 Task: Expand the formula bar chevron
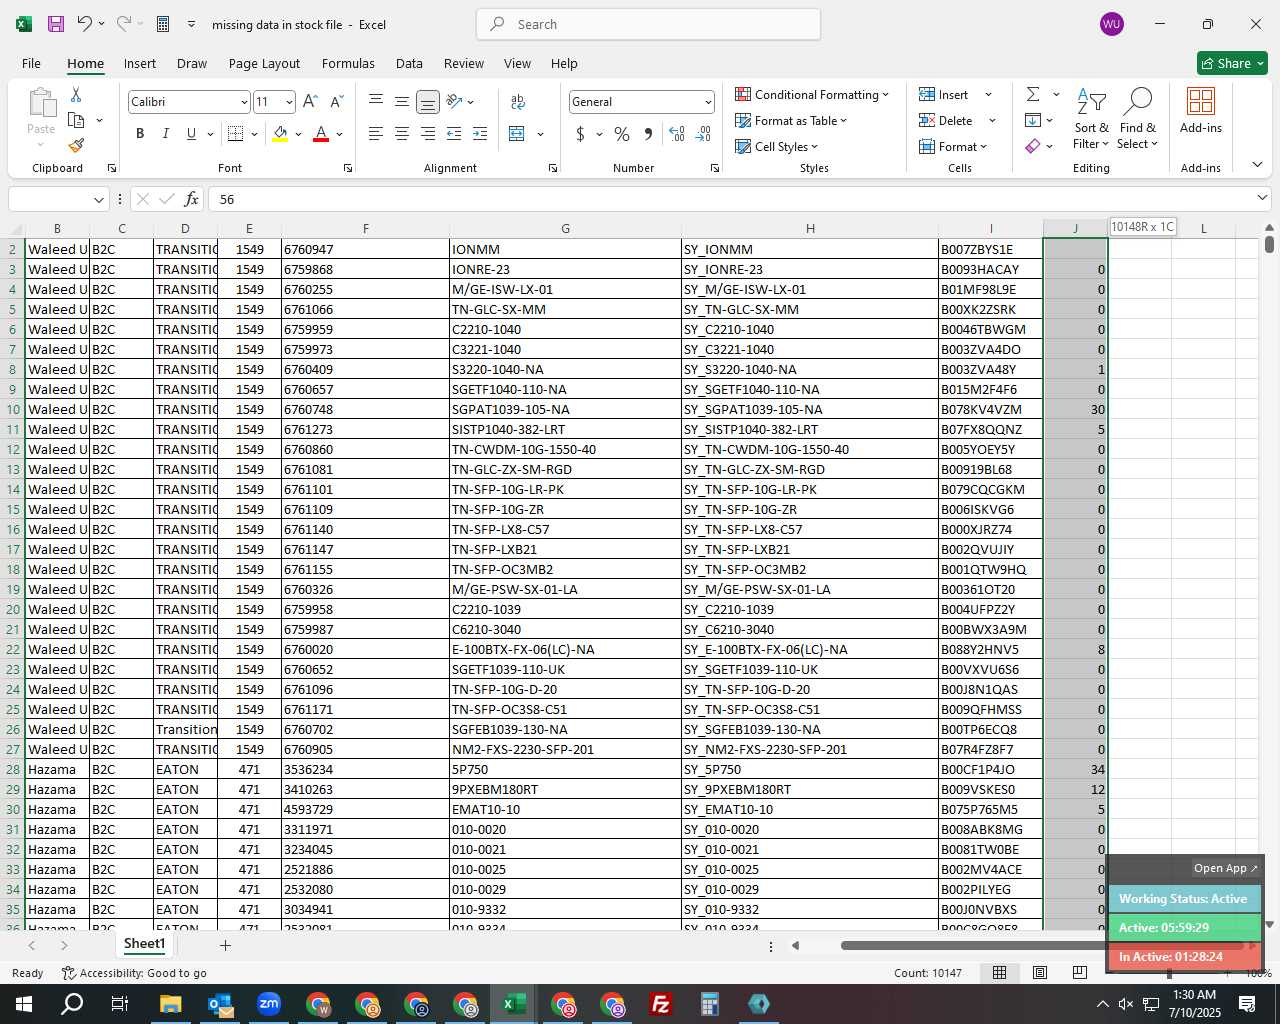click(x=1261, y=198)
